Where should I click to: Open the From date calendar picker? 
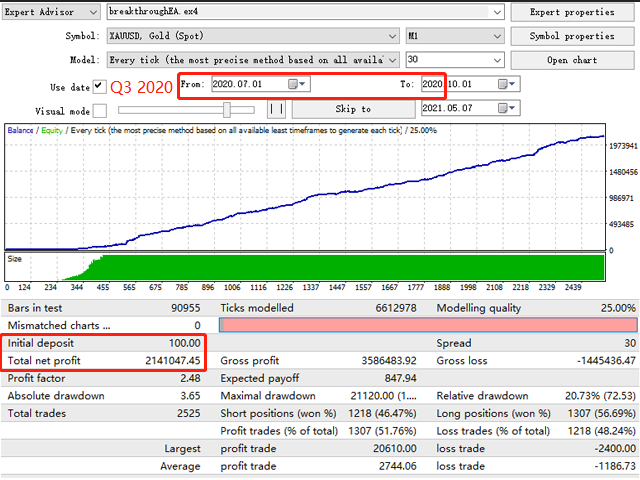[x=297, y=84]
